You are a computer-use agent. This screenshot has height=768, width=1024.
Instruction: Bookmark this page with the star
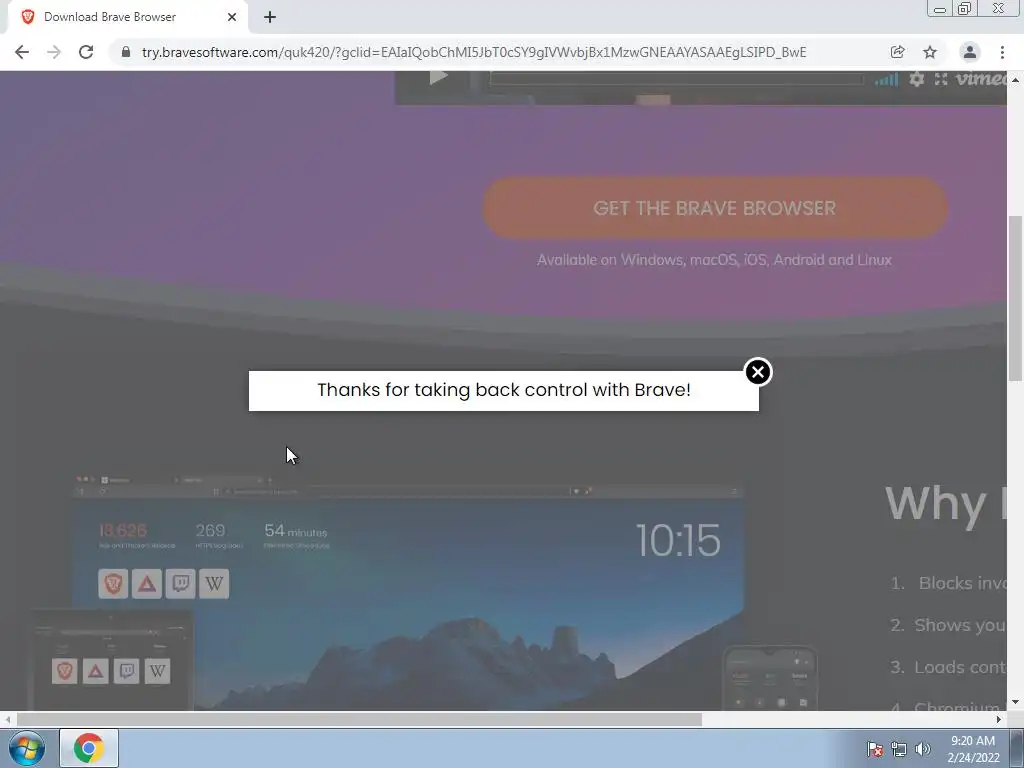[930, 52]
